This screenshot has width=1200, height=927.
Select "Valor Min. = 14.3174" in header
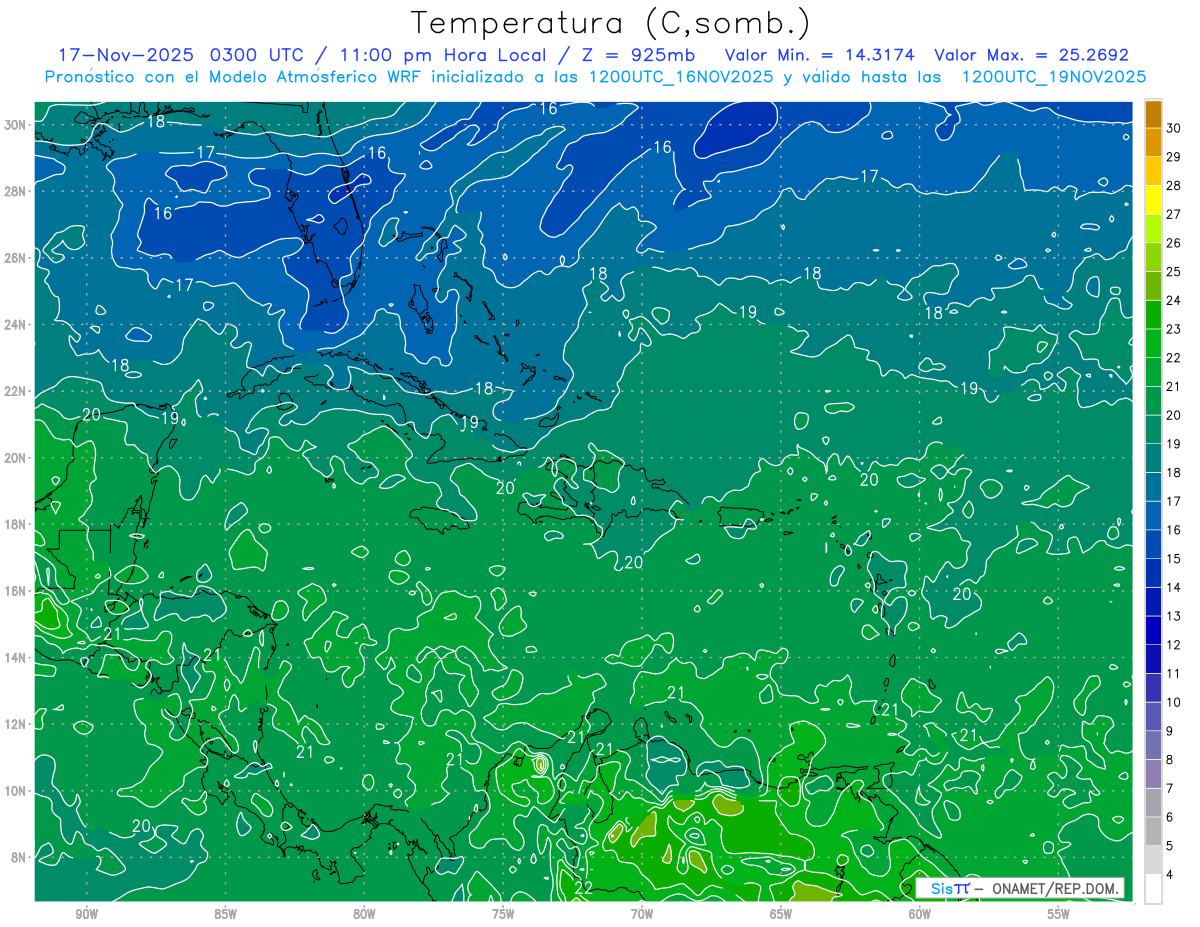coord(821,55)
